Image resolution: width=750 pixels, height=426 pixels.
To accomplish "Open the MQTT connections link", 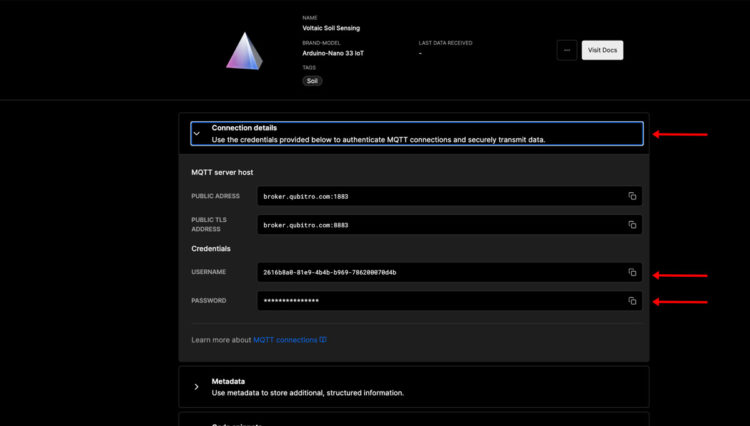I will click(x=284, y=340).
